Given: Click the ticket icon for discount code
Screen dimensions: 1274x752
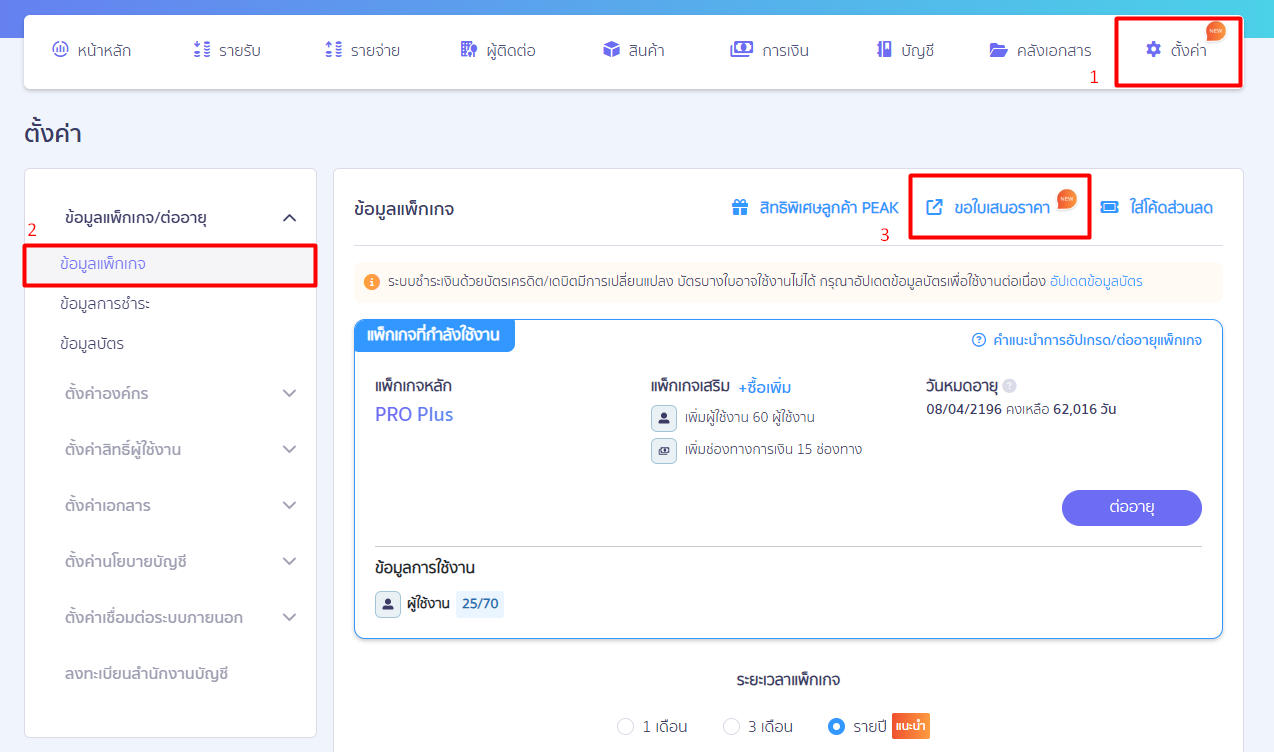Looking at the screenshot, I should (x=1109, y=207).
